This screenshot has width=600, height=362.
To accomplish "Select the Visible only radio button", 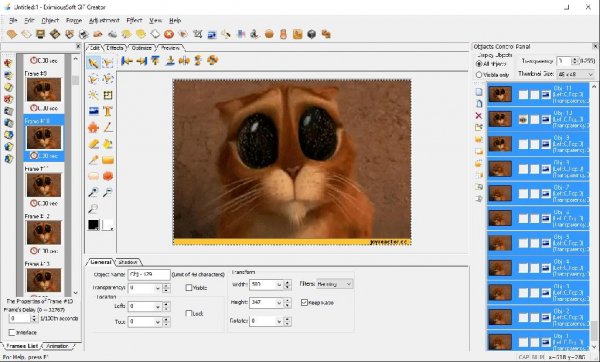I will pos(479,75).
